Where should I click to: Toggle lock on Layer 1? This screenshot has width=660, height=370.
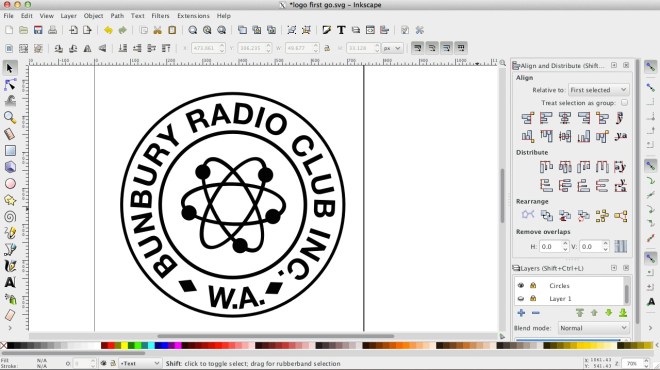point(533,298)
